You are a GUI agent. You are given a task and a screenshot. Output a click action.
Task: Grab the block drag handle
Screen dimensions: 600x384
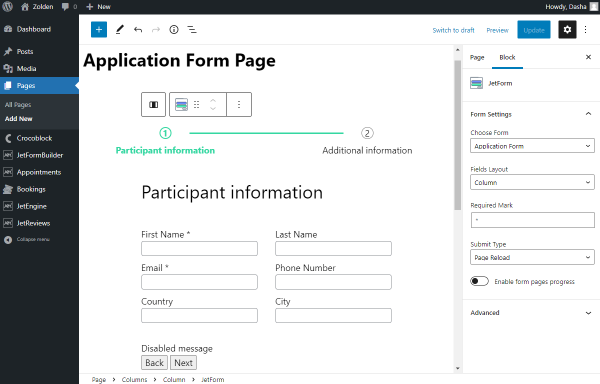coord(197,104)
